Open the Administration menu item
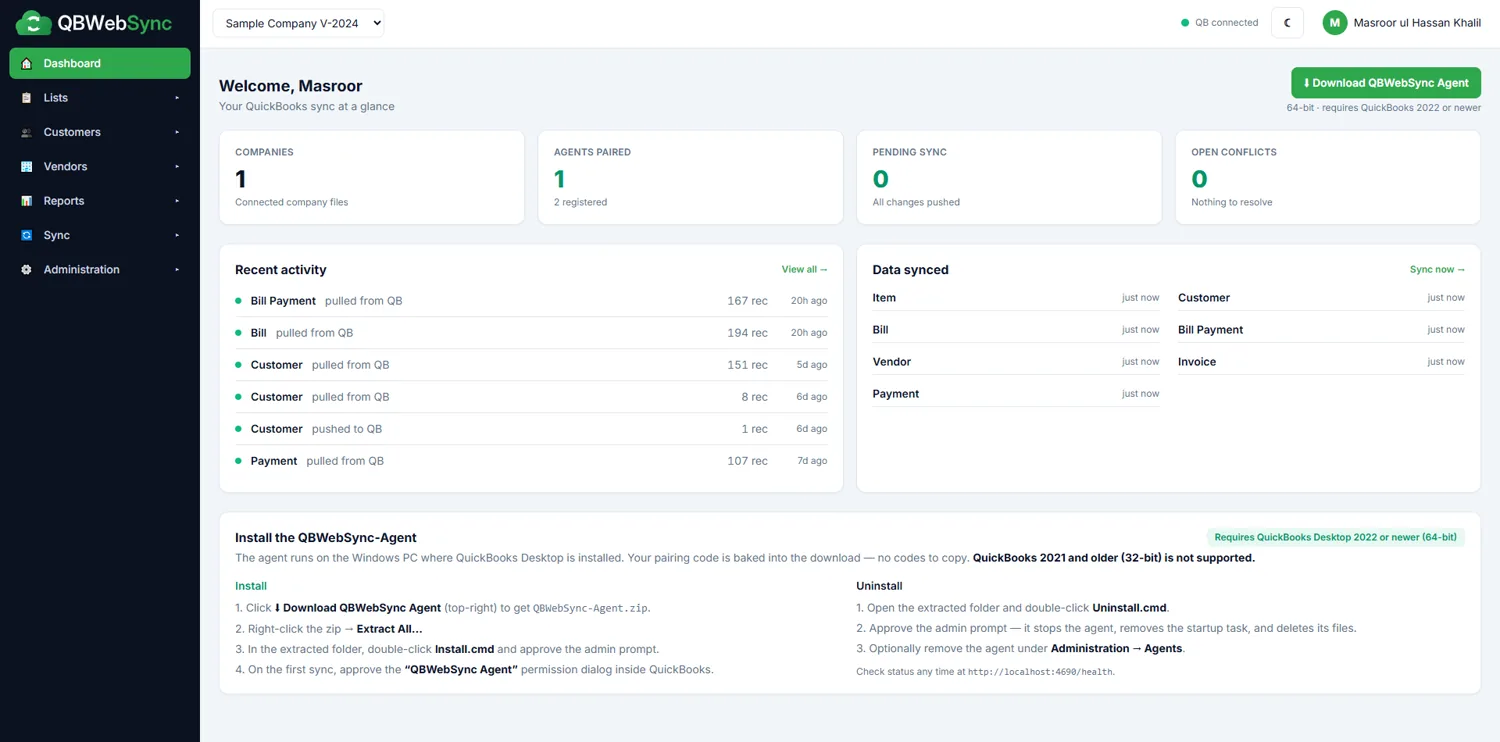Image resolution: width=1500 pixels, height=742 pixels. click(x=100, y=270)
